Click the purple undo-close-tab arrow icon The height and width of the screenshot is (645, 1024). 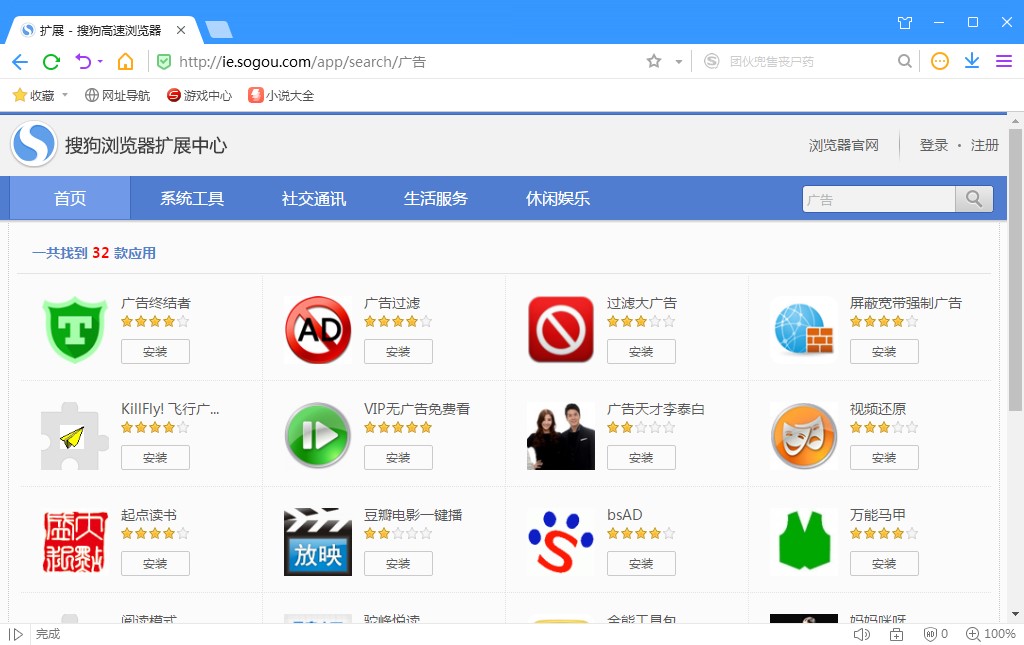point(83,61)
